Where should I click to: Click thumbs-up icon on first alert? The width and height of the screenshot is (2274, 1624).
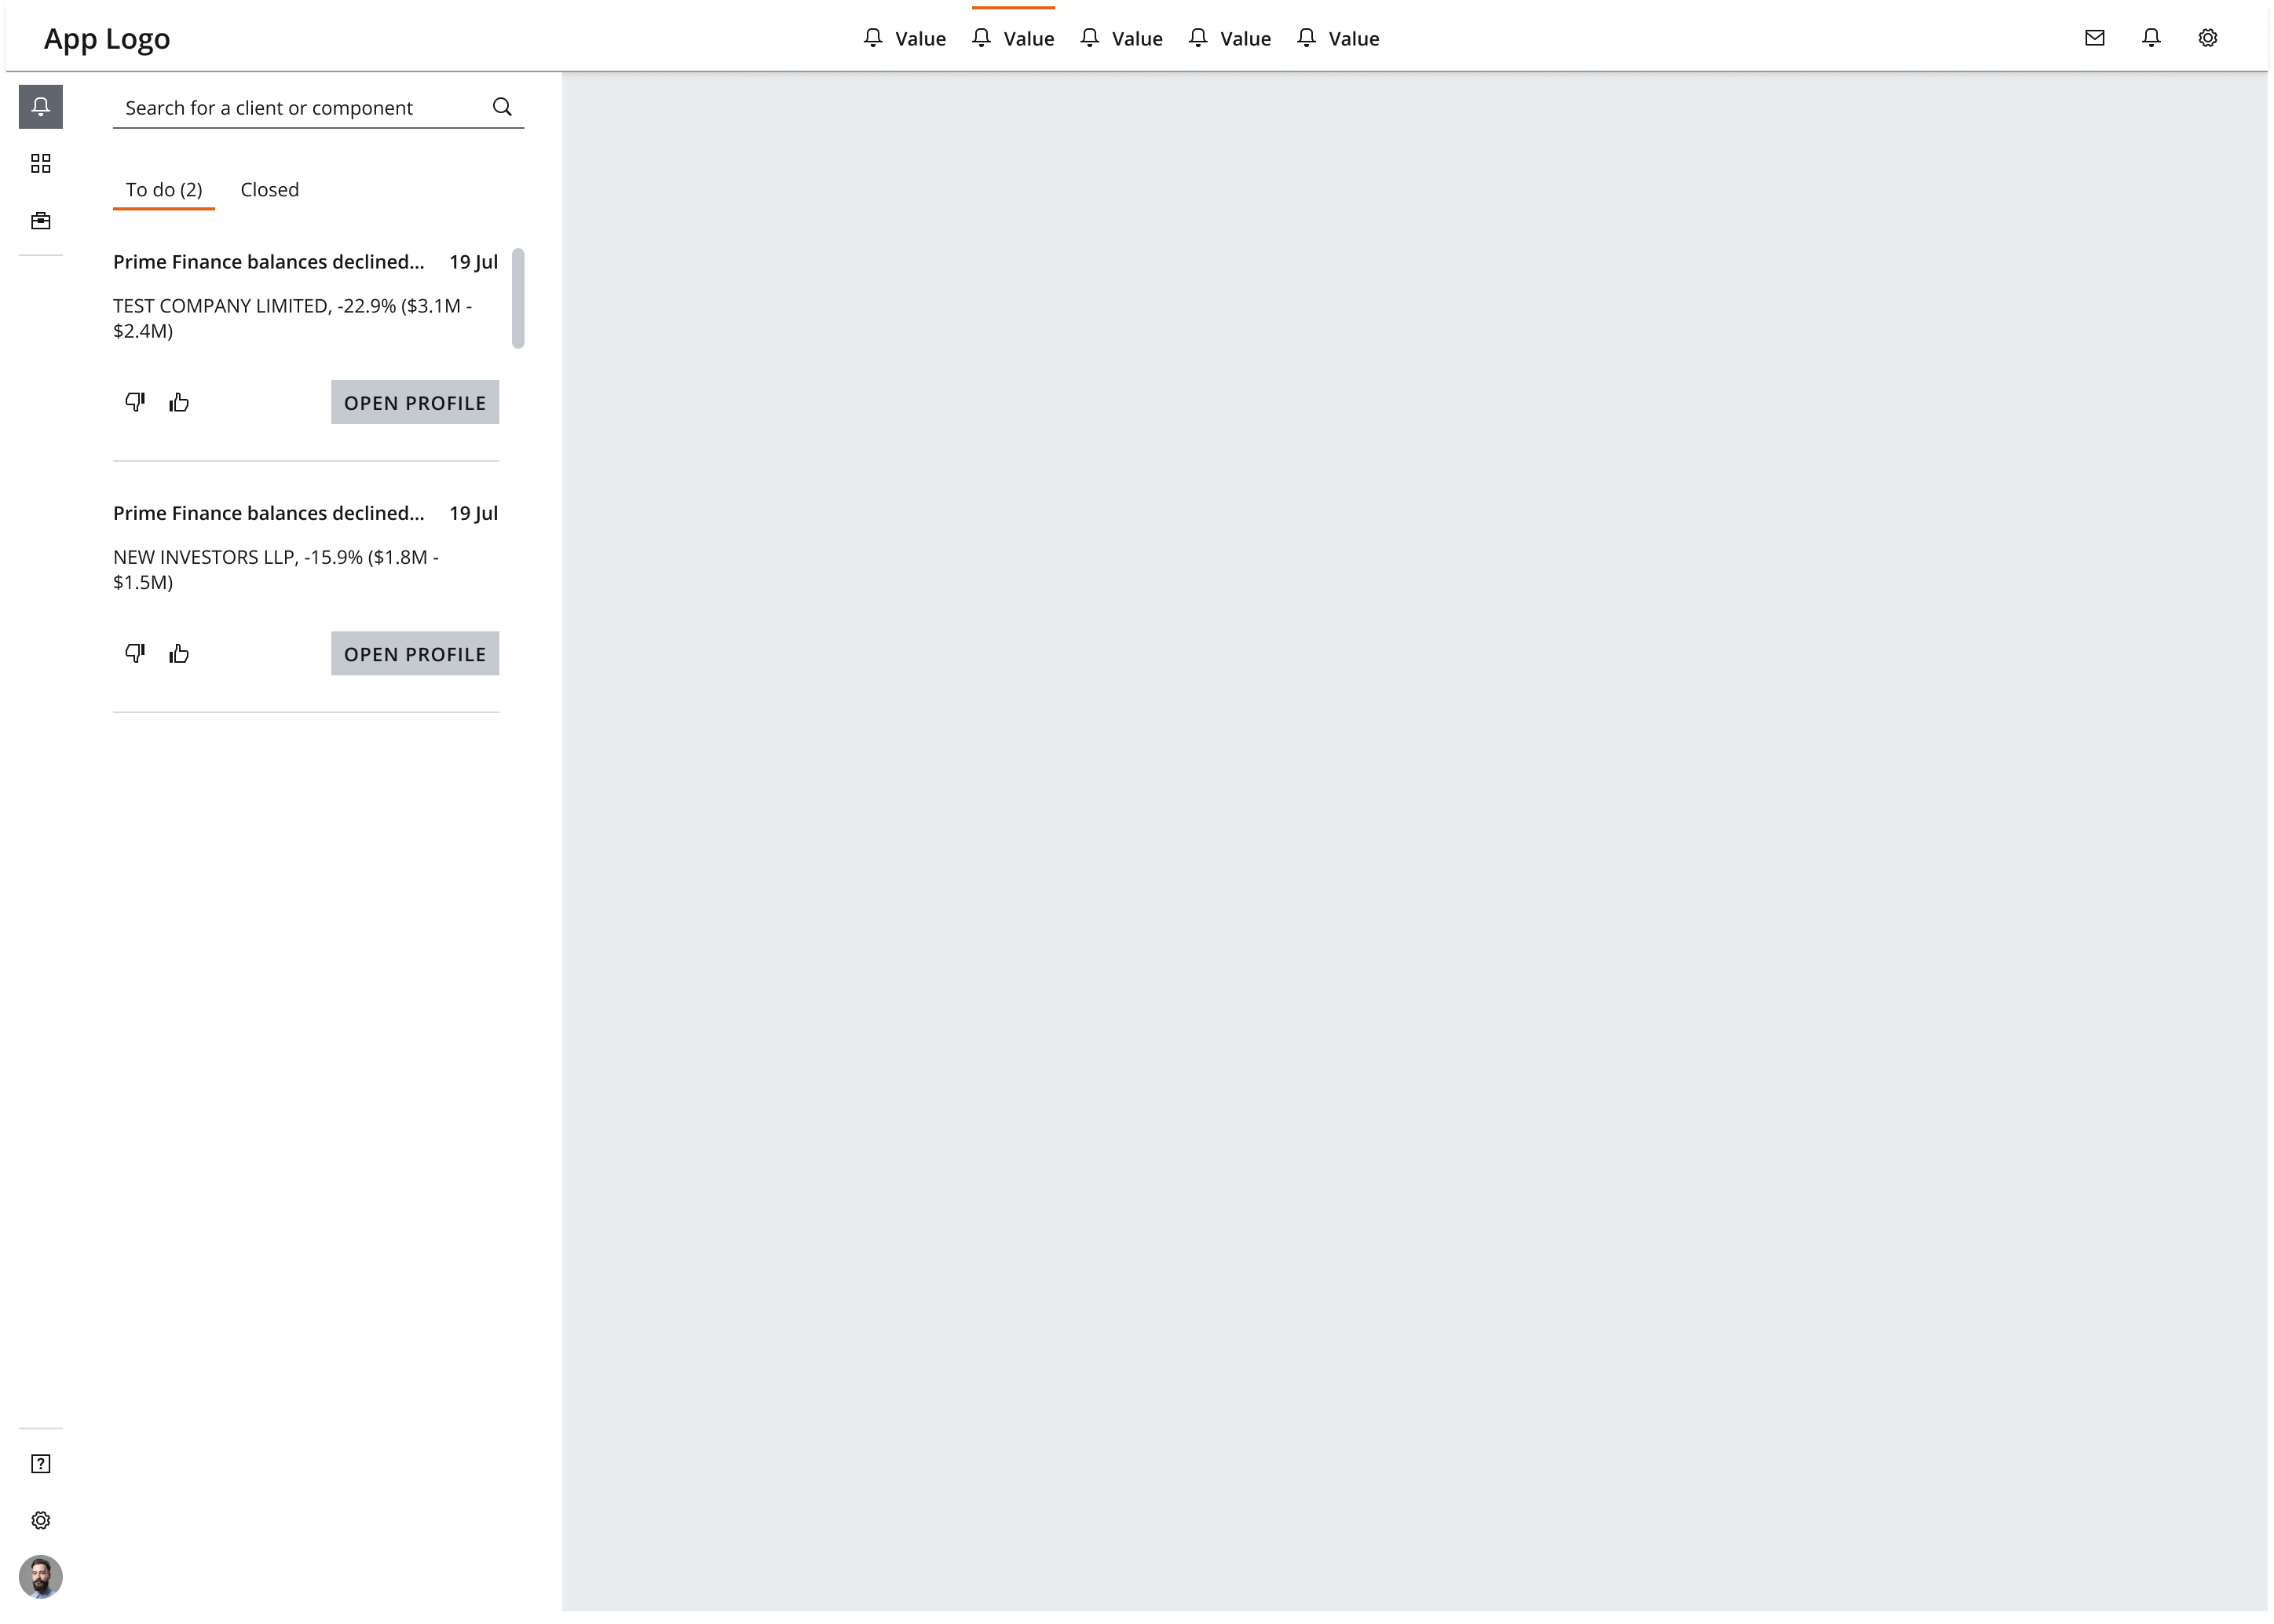pos(177,403)
